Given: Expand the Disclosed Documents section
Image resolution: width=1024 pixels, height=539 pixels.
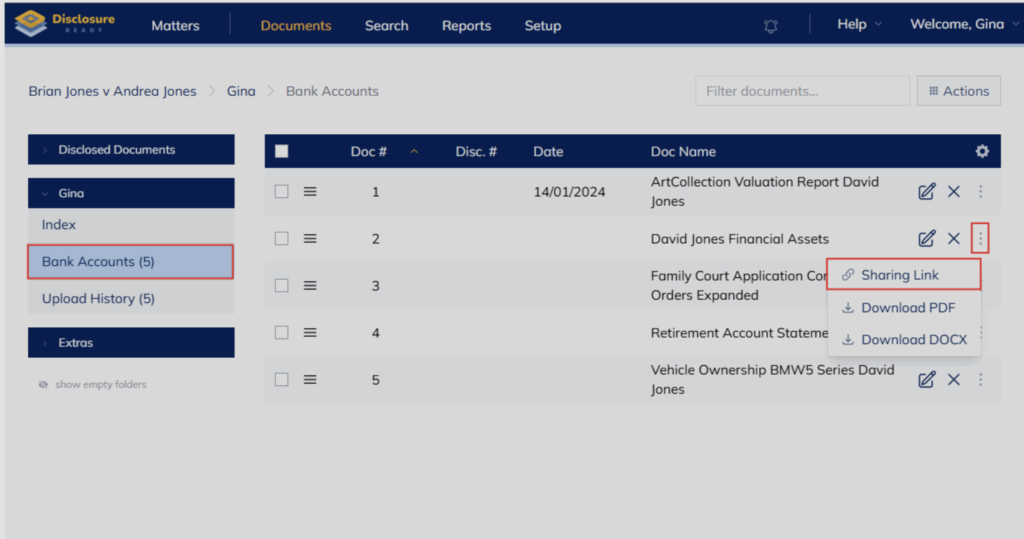Looking at the screenshot, I should (131, 150).
